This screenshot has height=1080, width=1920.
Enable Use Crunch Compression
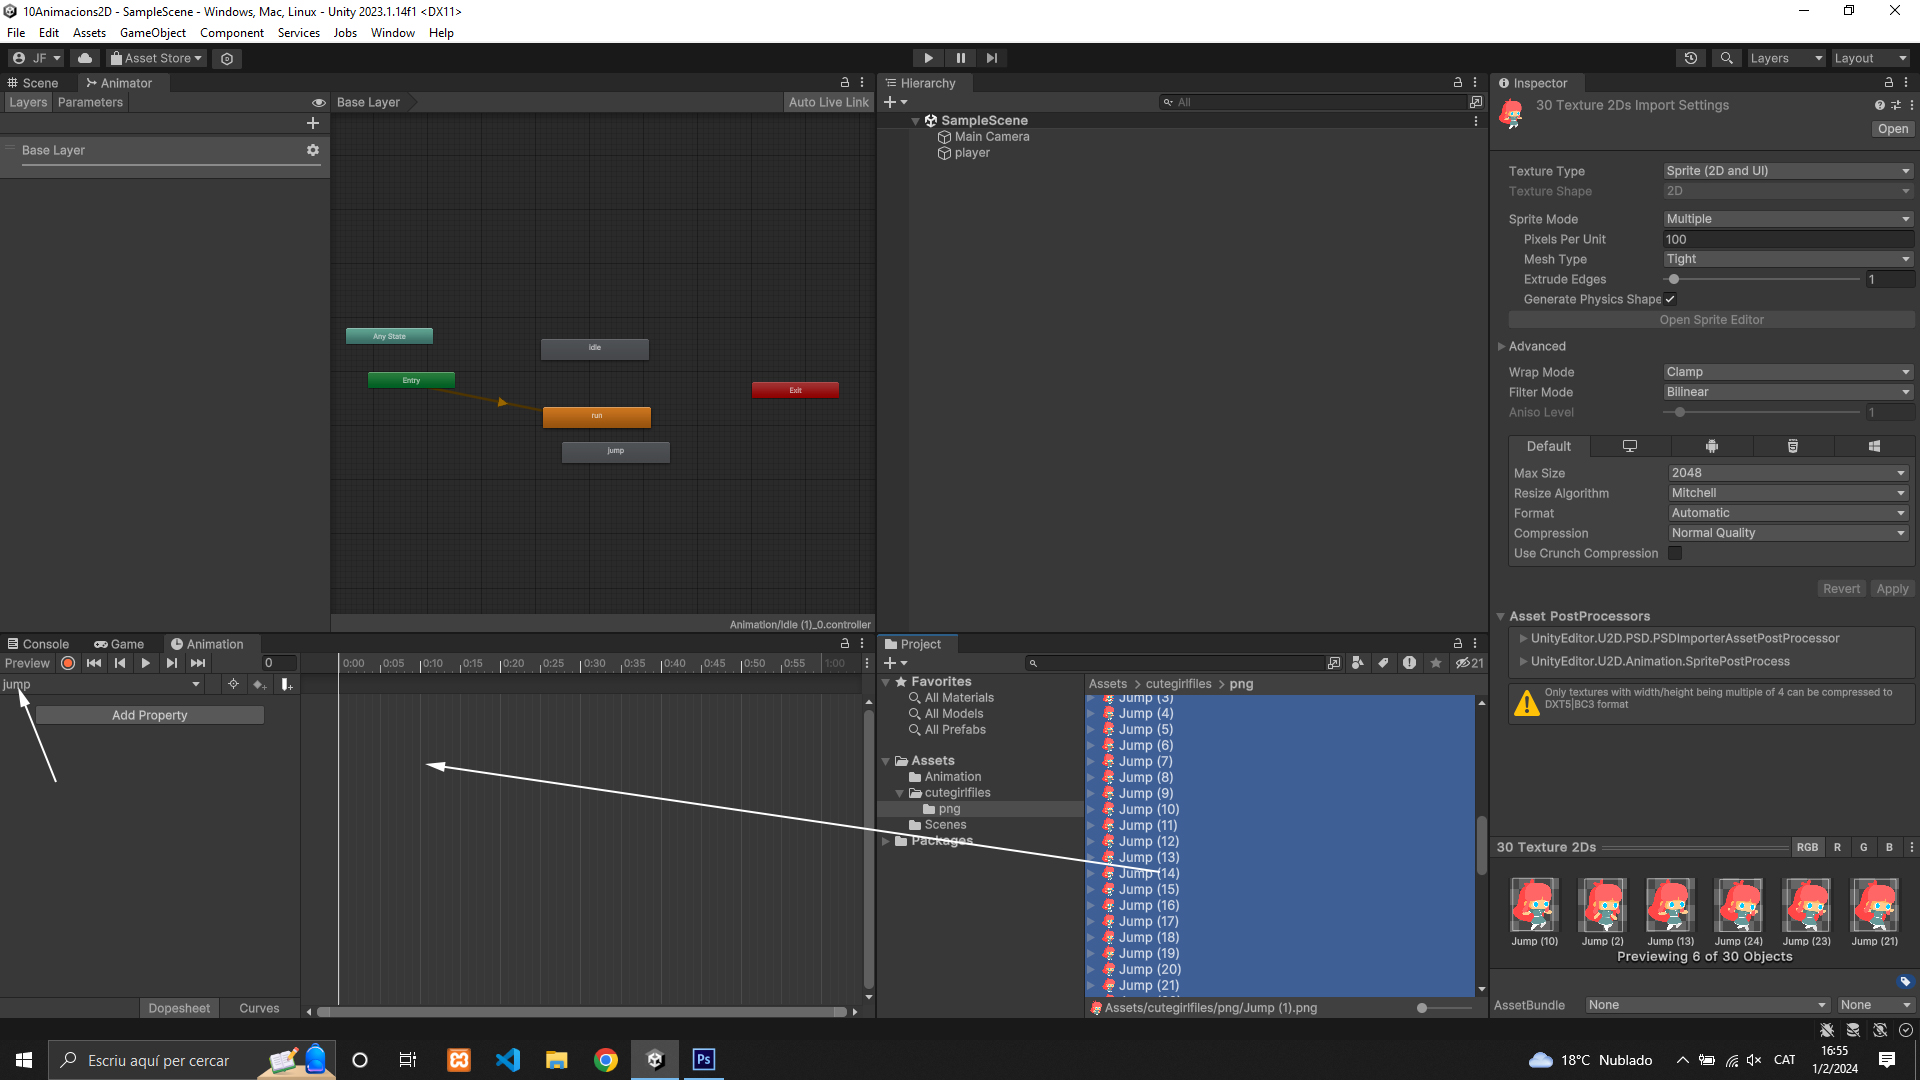[x=1675, y=553]
